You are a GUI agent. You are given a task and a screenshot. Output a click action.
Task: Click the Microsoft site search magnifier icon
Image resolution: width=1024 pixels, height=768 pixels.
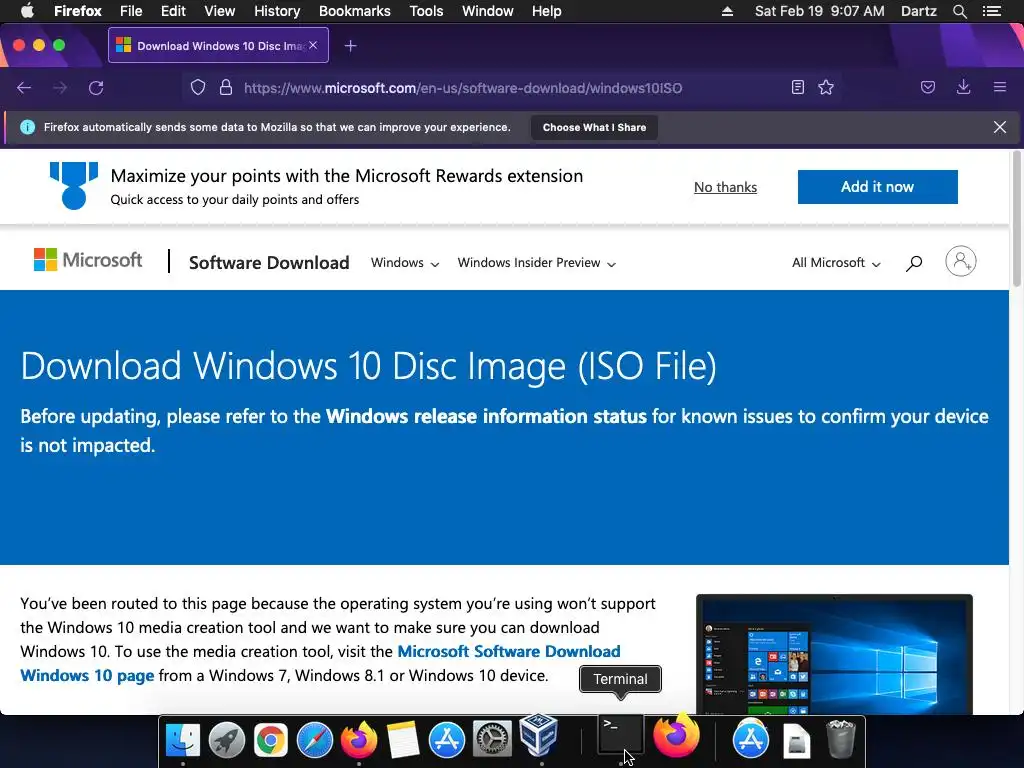[x=914, y=263]
